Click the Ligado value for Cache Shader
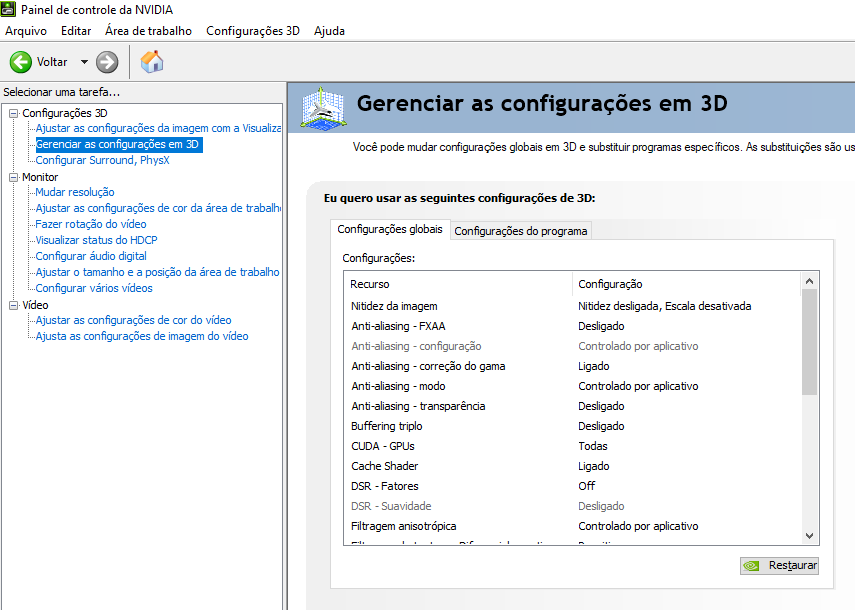Image resolution: width=855 pixels, height=610 pixels. click(594, 466)
